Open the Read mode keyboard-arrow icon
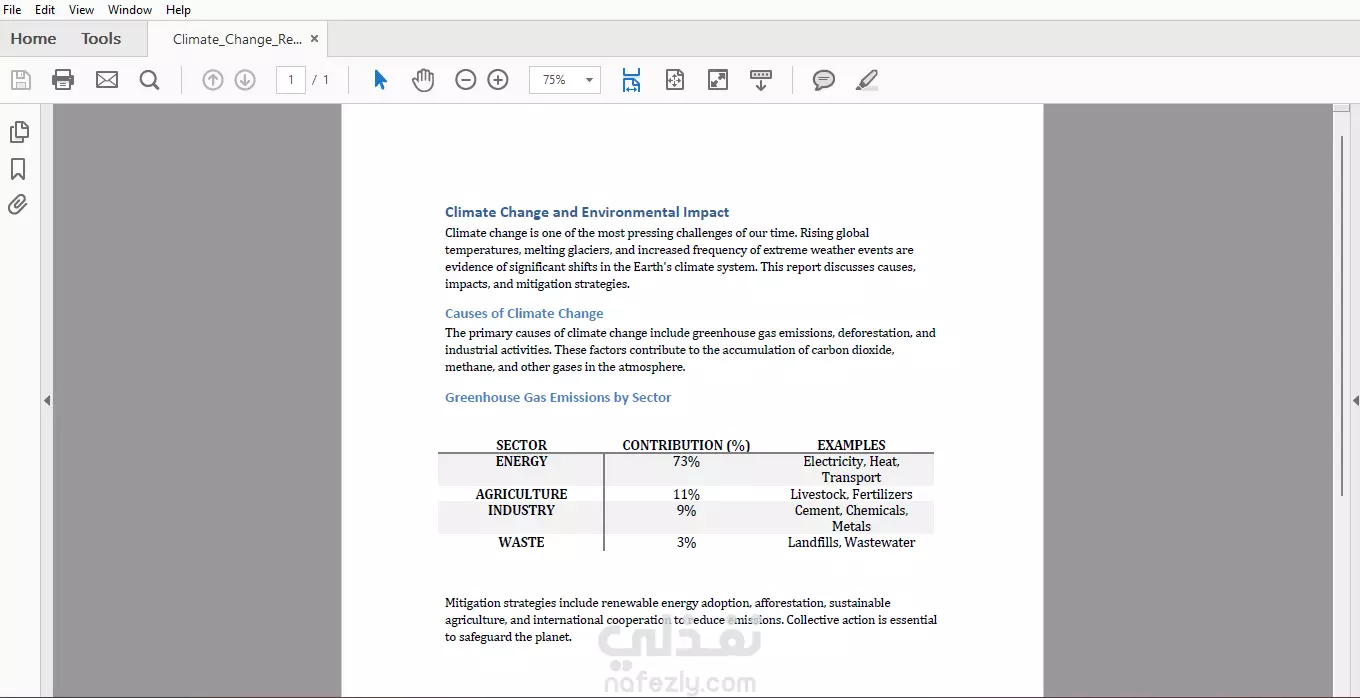 point(761,80)
